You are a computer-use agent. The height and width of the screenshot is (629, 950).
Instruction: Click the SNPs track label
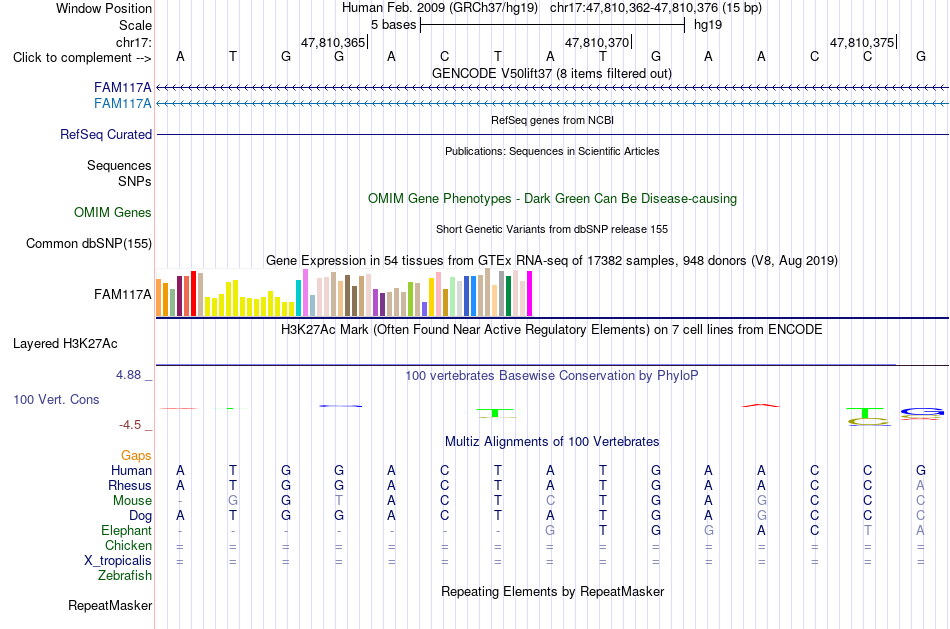pyautogui.click(x=135, y=181)
